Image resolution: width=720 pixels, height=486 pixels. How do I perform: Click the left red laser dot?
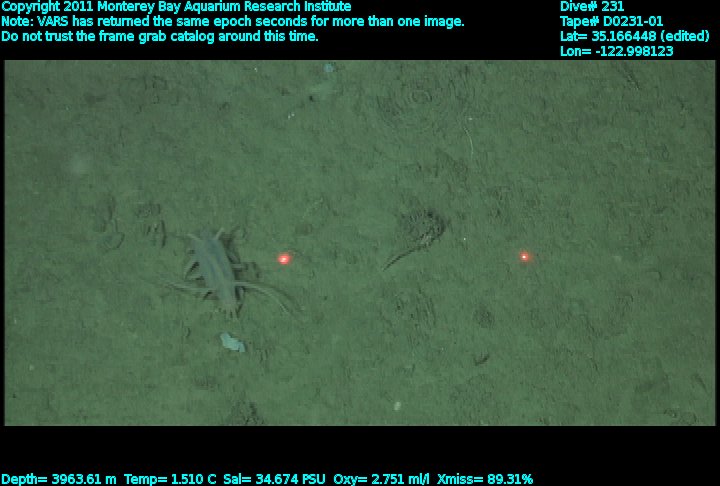point(284,259)
